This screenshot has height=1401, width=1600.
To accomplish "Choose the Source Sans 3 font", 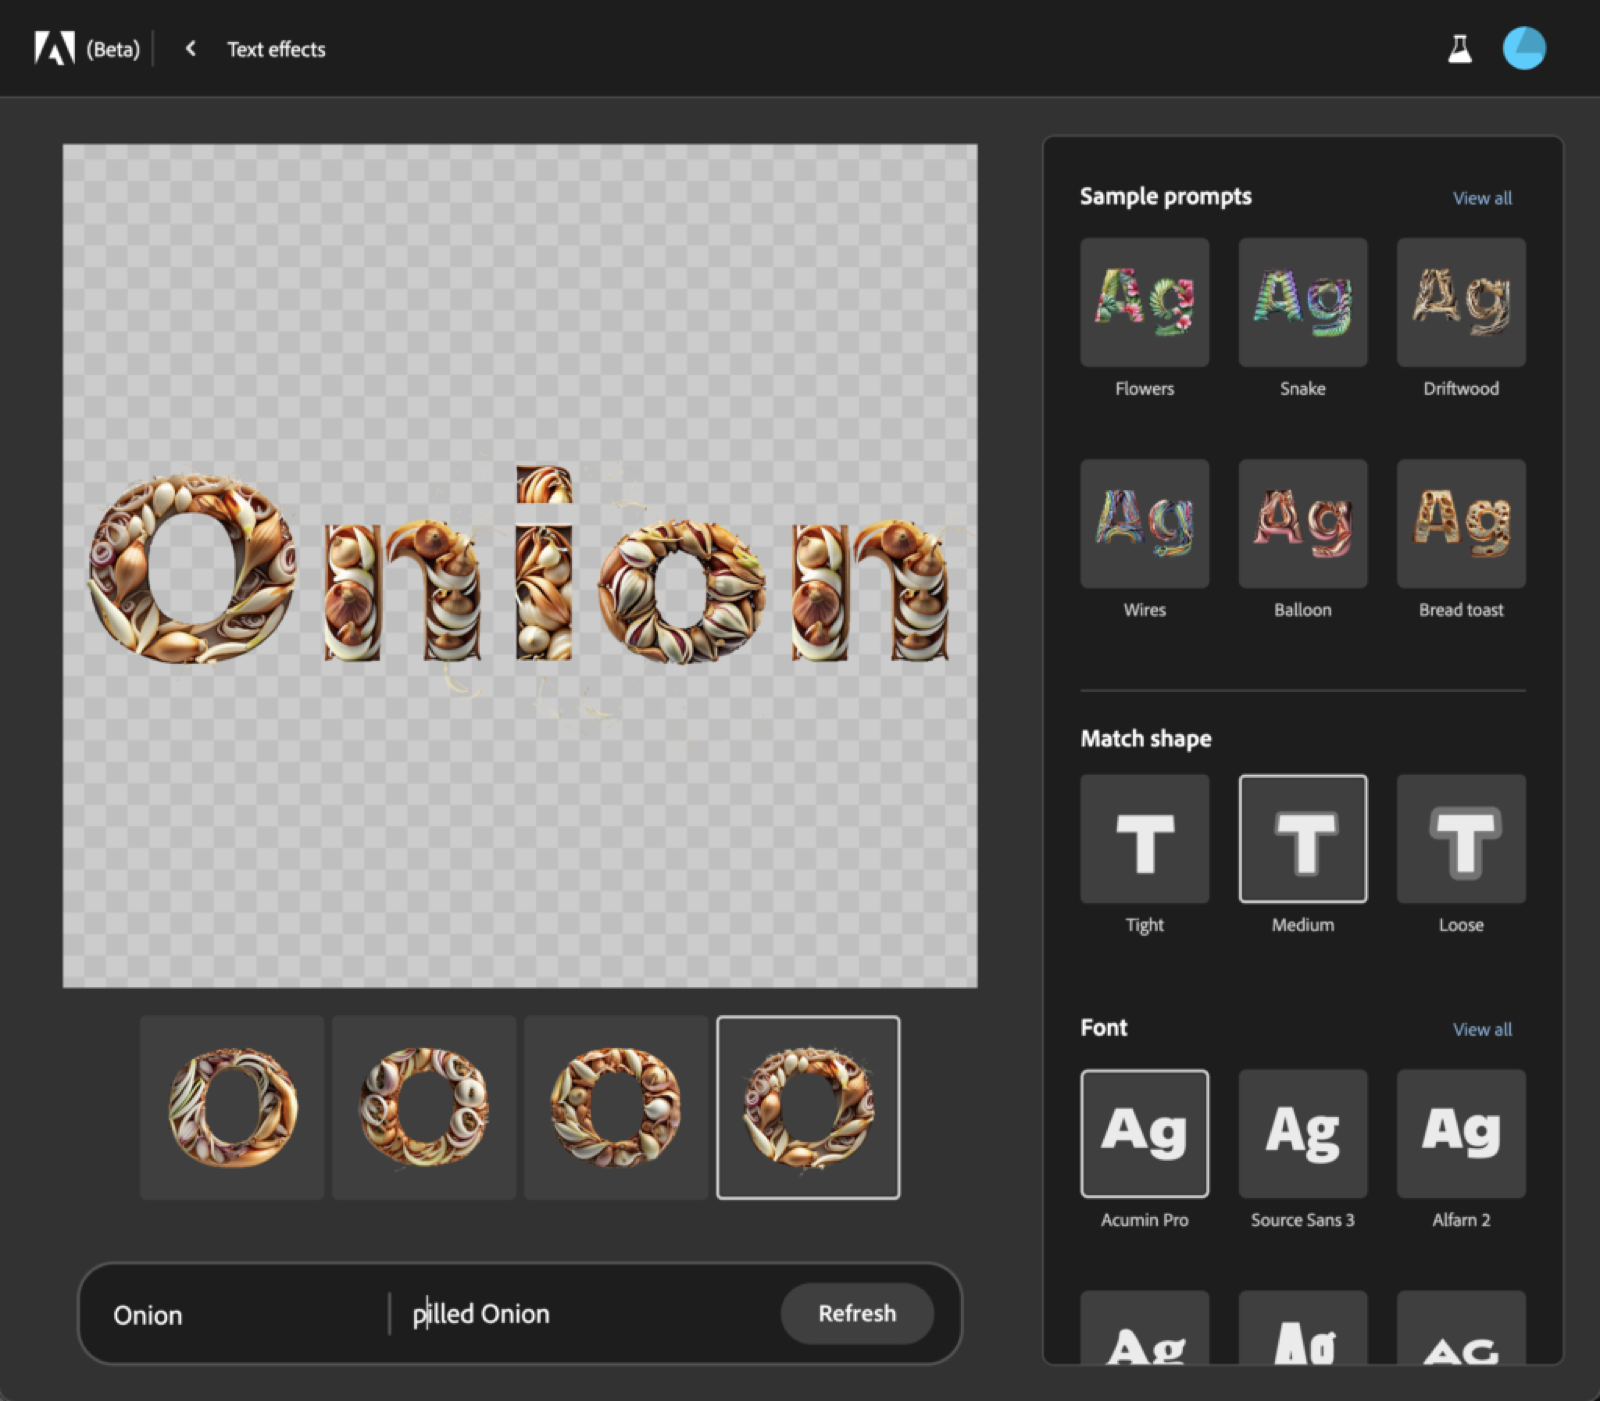I will [x=1303, y=1133].
